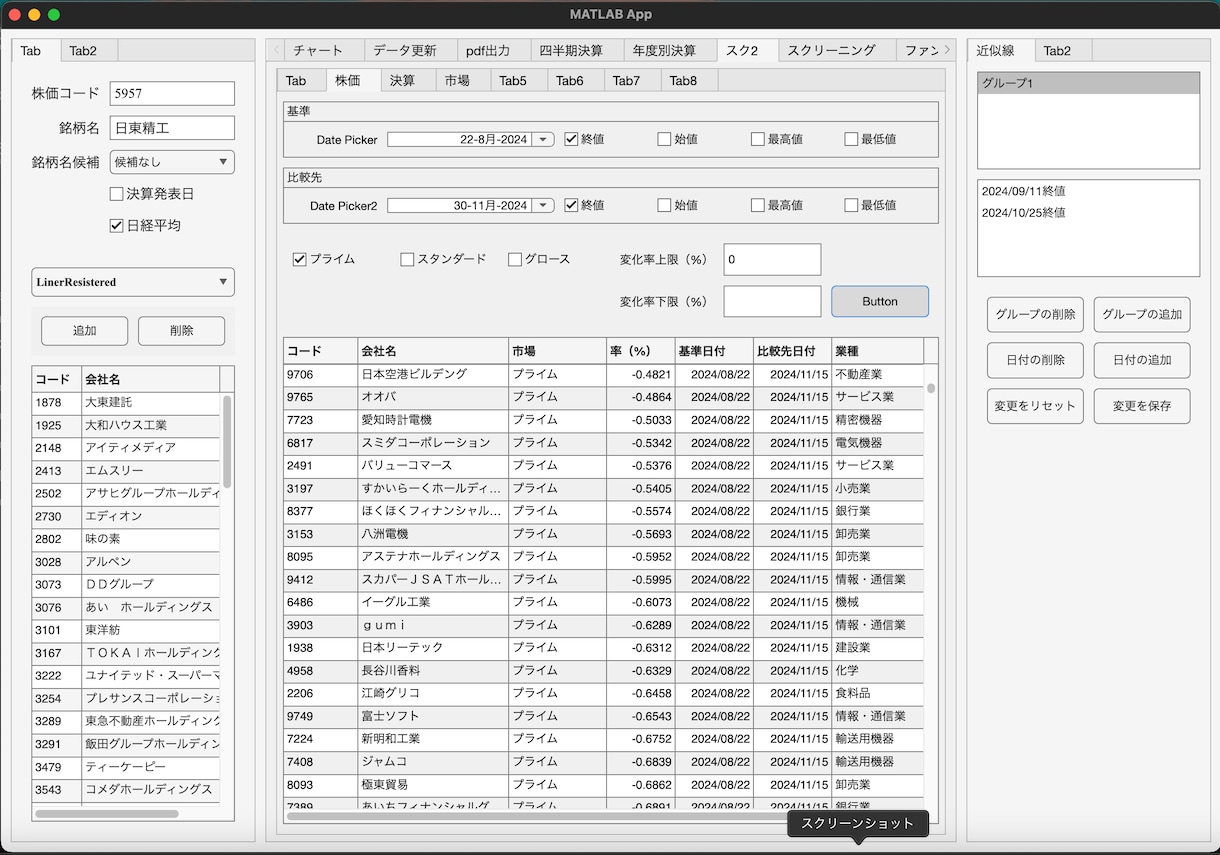Screen dimensions: 1220x855
Task: Open the 比較先 Date Picker2 calendar arrow
Action: [543, 206]
